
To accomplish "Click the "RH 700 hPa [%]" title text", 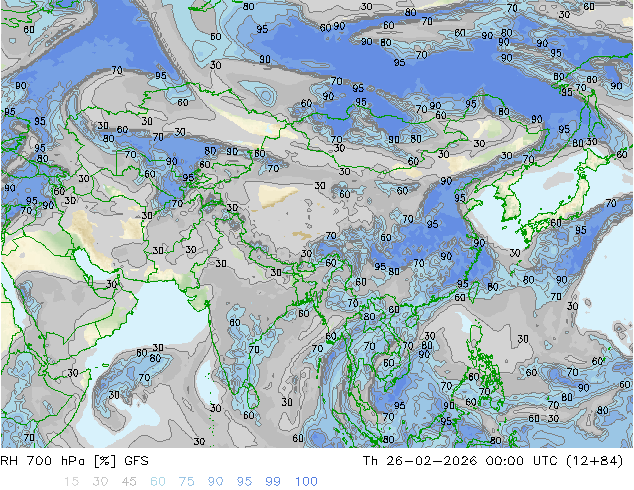I will tap(58, 461).
